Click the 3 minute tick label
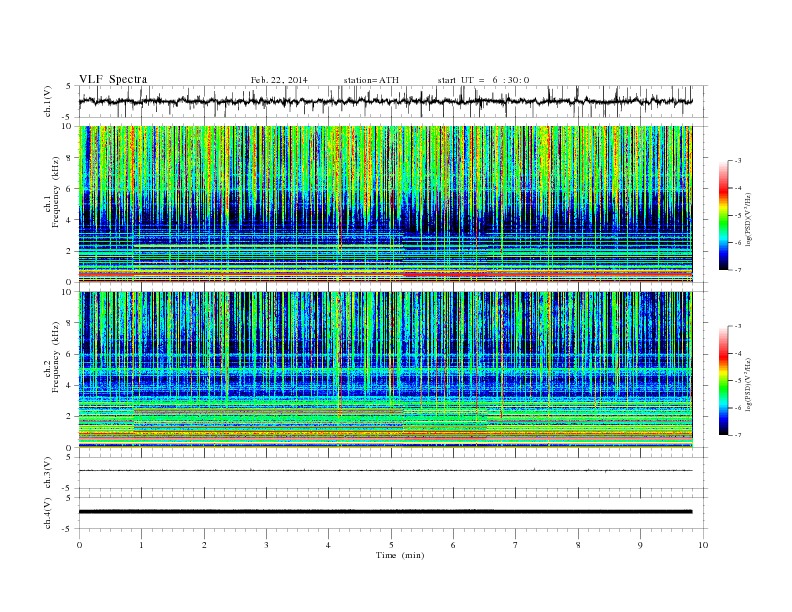The image size is (792, 612). [267, 545]
